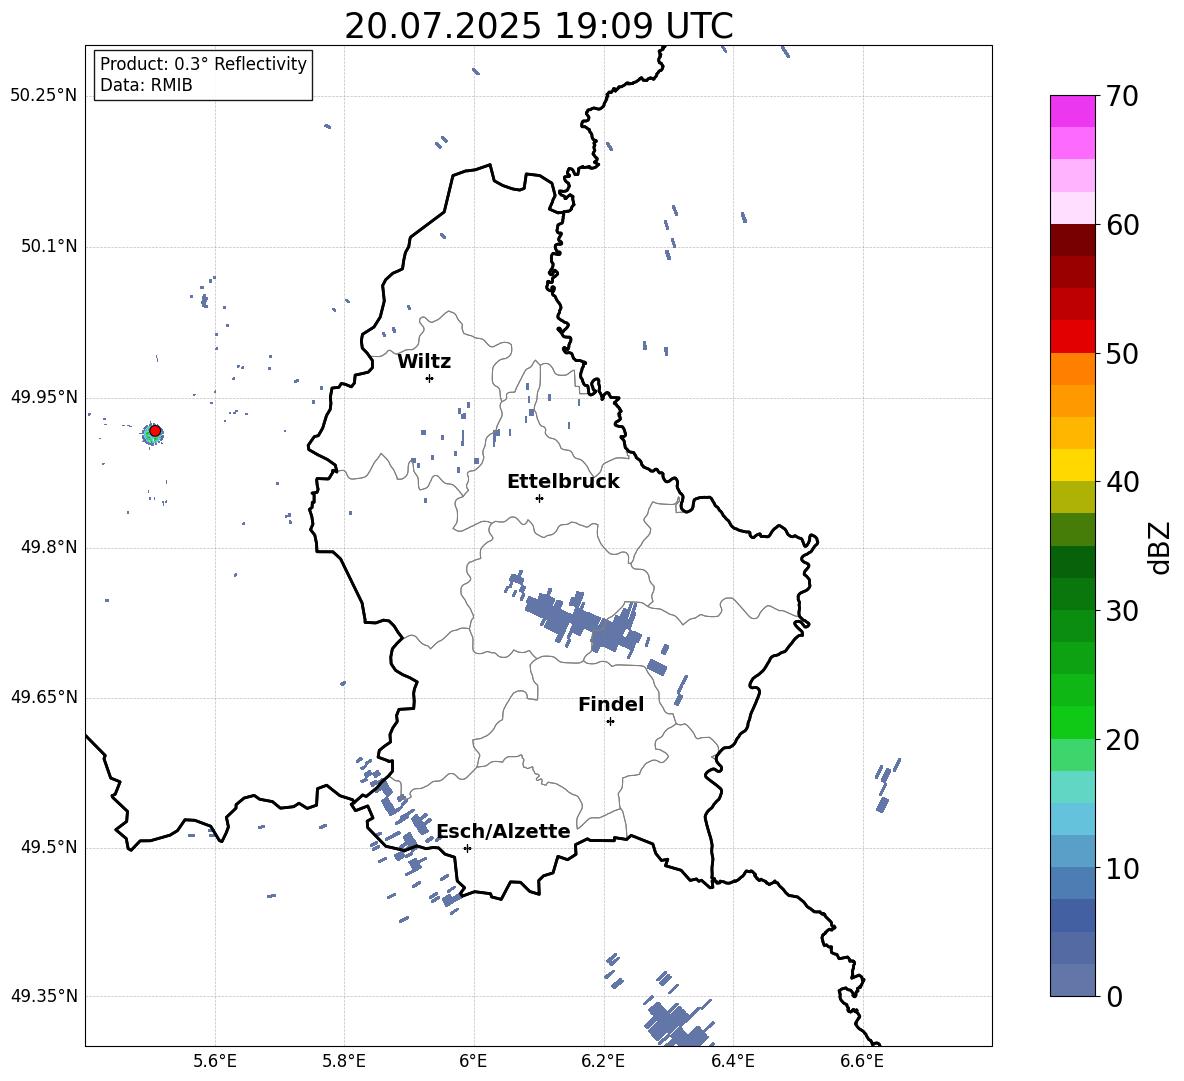Click the 6°E longitude label
The height and width of the screenshot is (1081, 1184).
point(473,1061)
